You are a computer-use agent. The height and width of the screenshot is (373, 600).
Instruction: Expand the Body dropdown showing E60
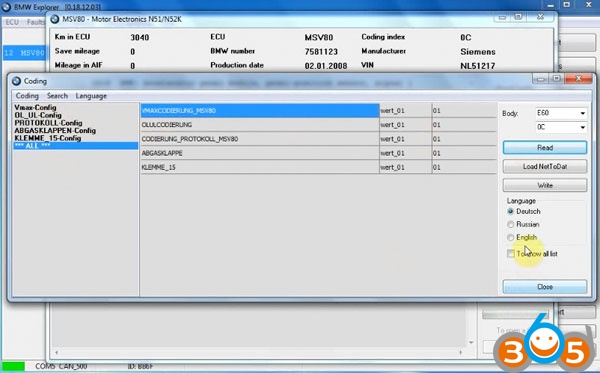click(x=582, y=113)
